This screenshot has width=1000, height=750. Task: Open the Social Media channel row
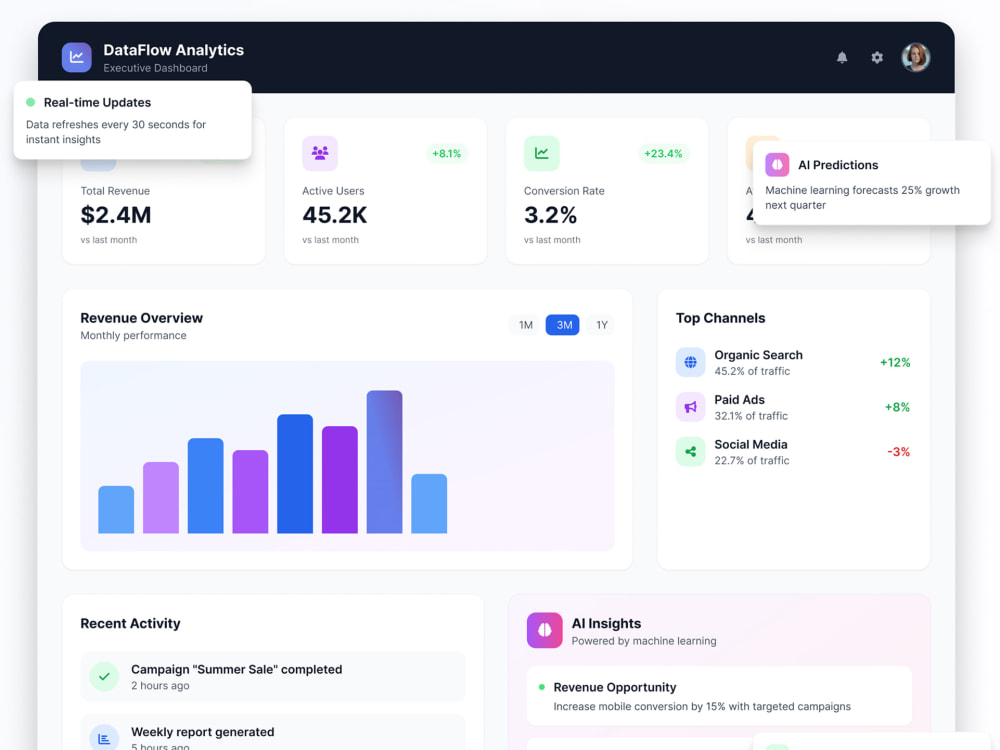(x=793, y=452)
